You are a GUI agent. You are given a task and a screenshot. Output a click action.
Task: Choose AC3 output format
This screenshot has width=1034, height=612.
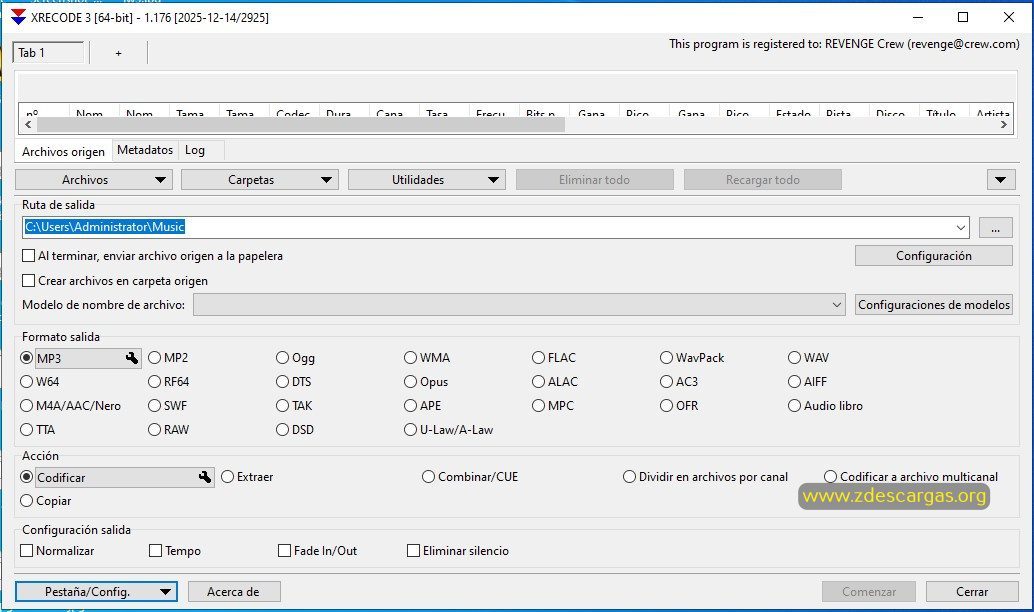(666, 381)
